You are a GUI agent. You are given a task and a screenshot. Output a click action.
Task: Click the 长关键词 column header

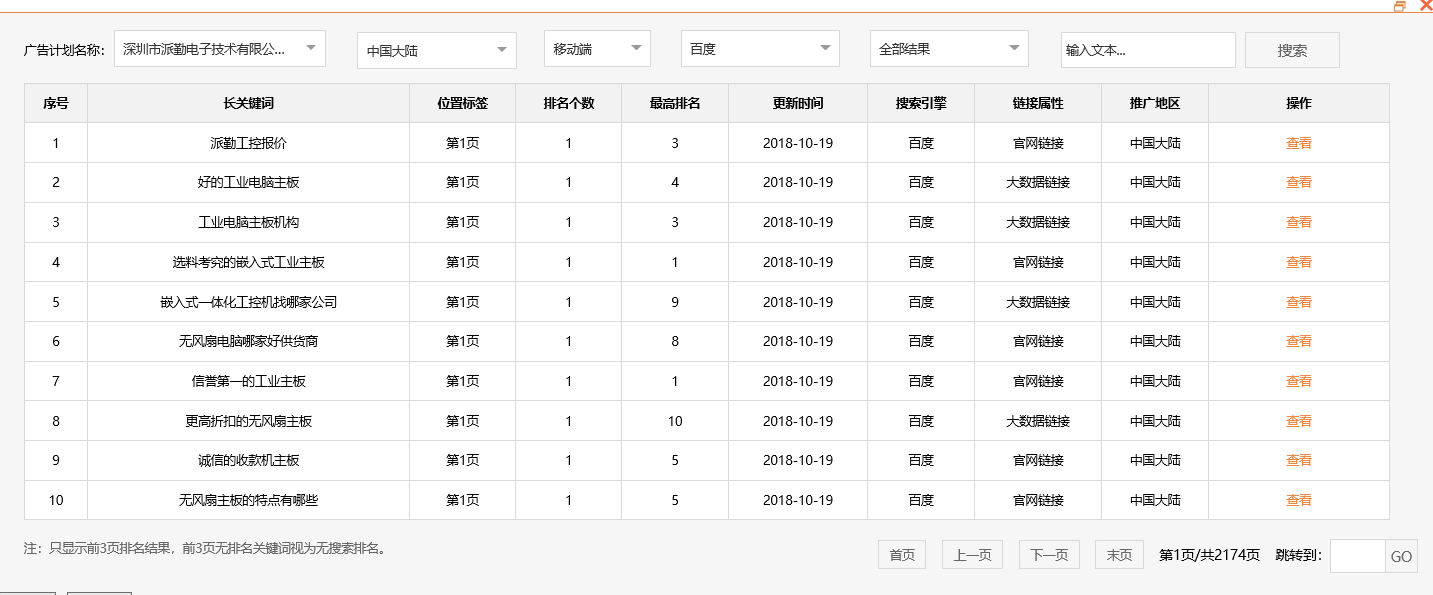(248, 102)
